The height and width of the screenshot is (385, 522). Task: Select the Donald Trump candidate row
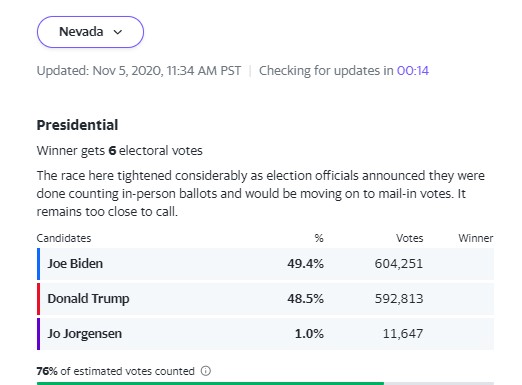point(265,299)
